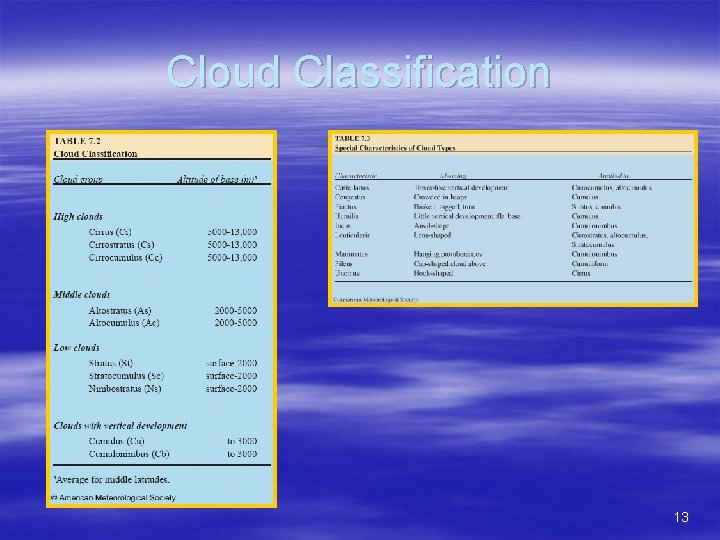Click the surface-2000 value beside Stratocumulus
The height and width of the screenshot is (540, 720).
pos(231,376)
